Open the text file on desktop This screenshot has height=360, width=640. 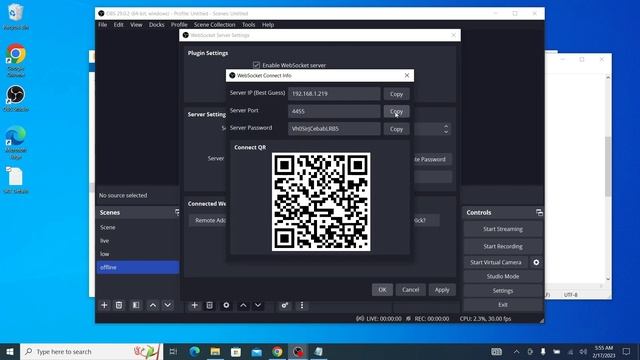pyautogui.click(x=16, y=180)
